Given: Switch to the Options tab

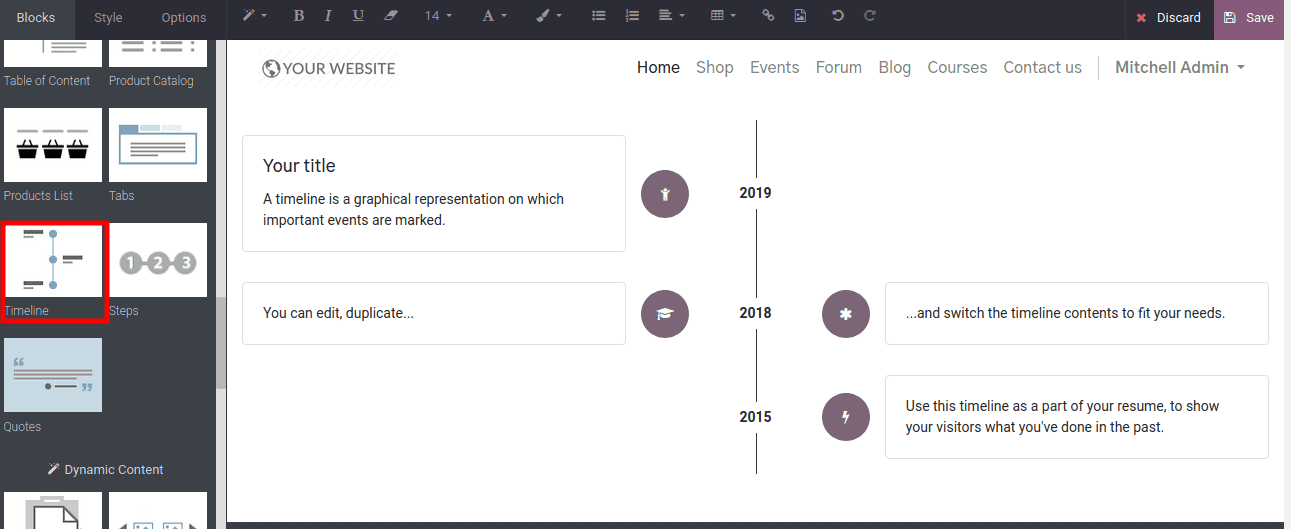Looking at the screenshot, I should (x=184, y=18).
